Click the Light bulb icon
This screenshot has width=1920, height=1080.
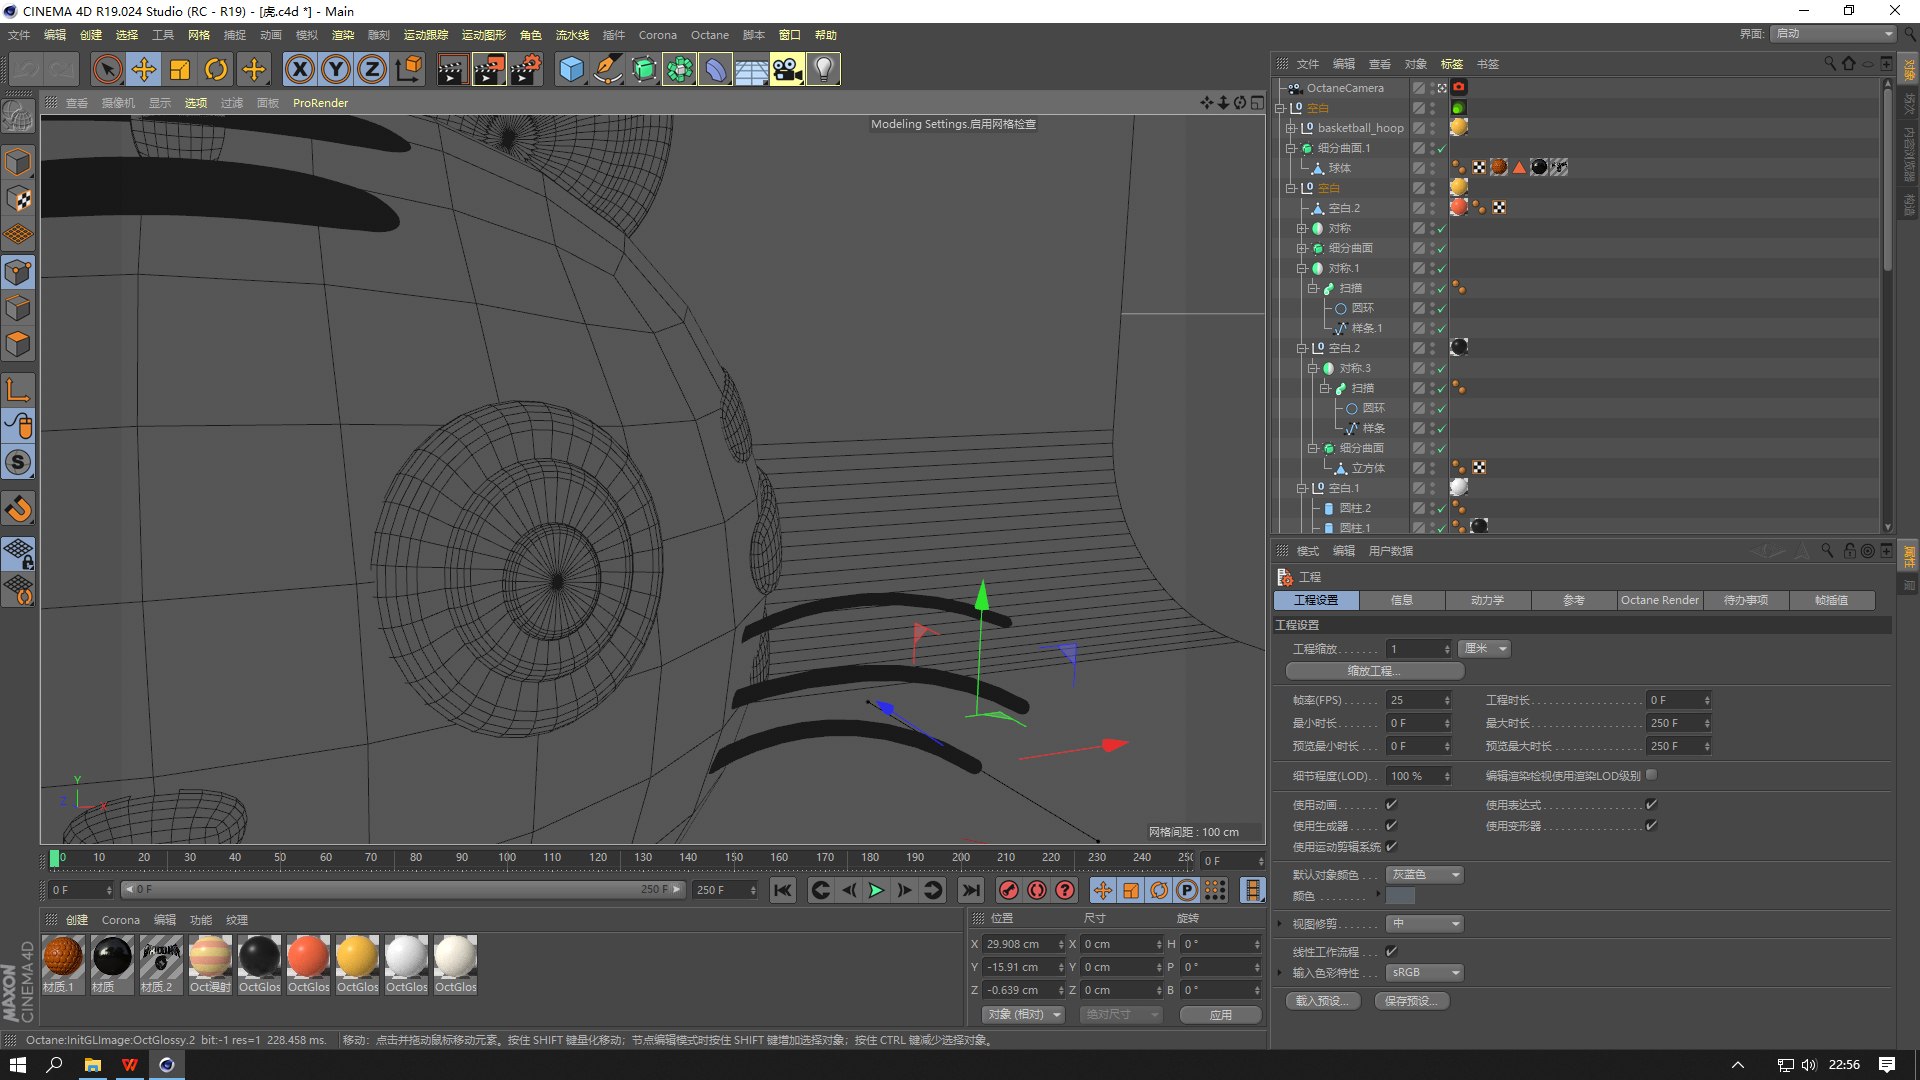(823, 69)
